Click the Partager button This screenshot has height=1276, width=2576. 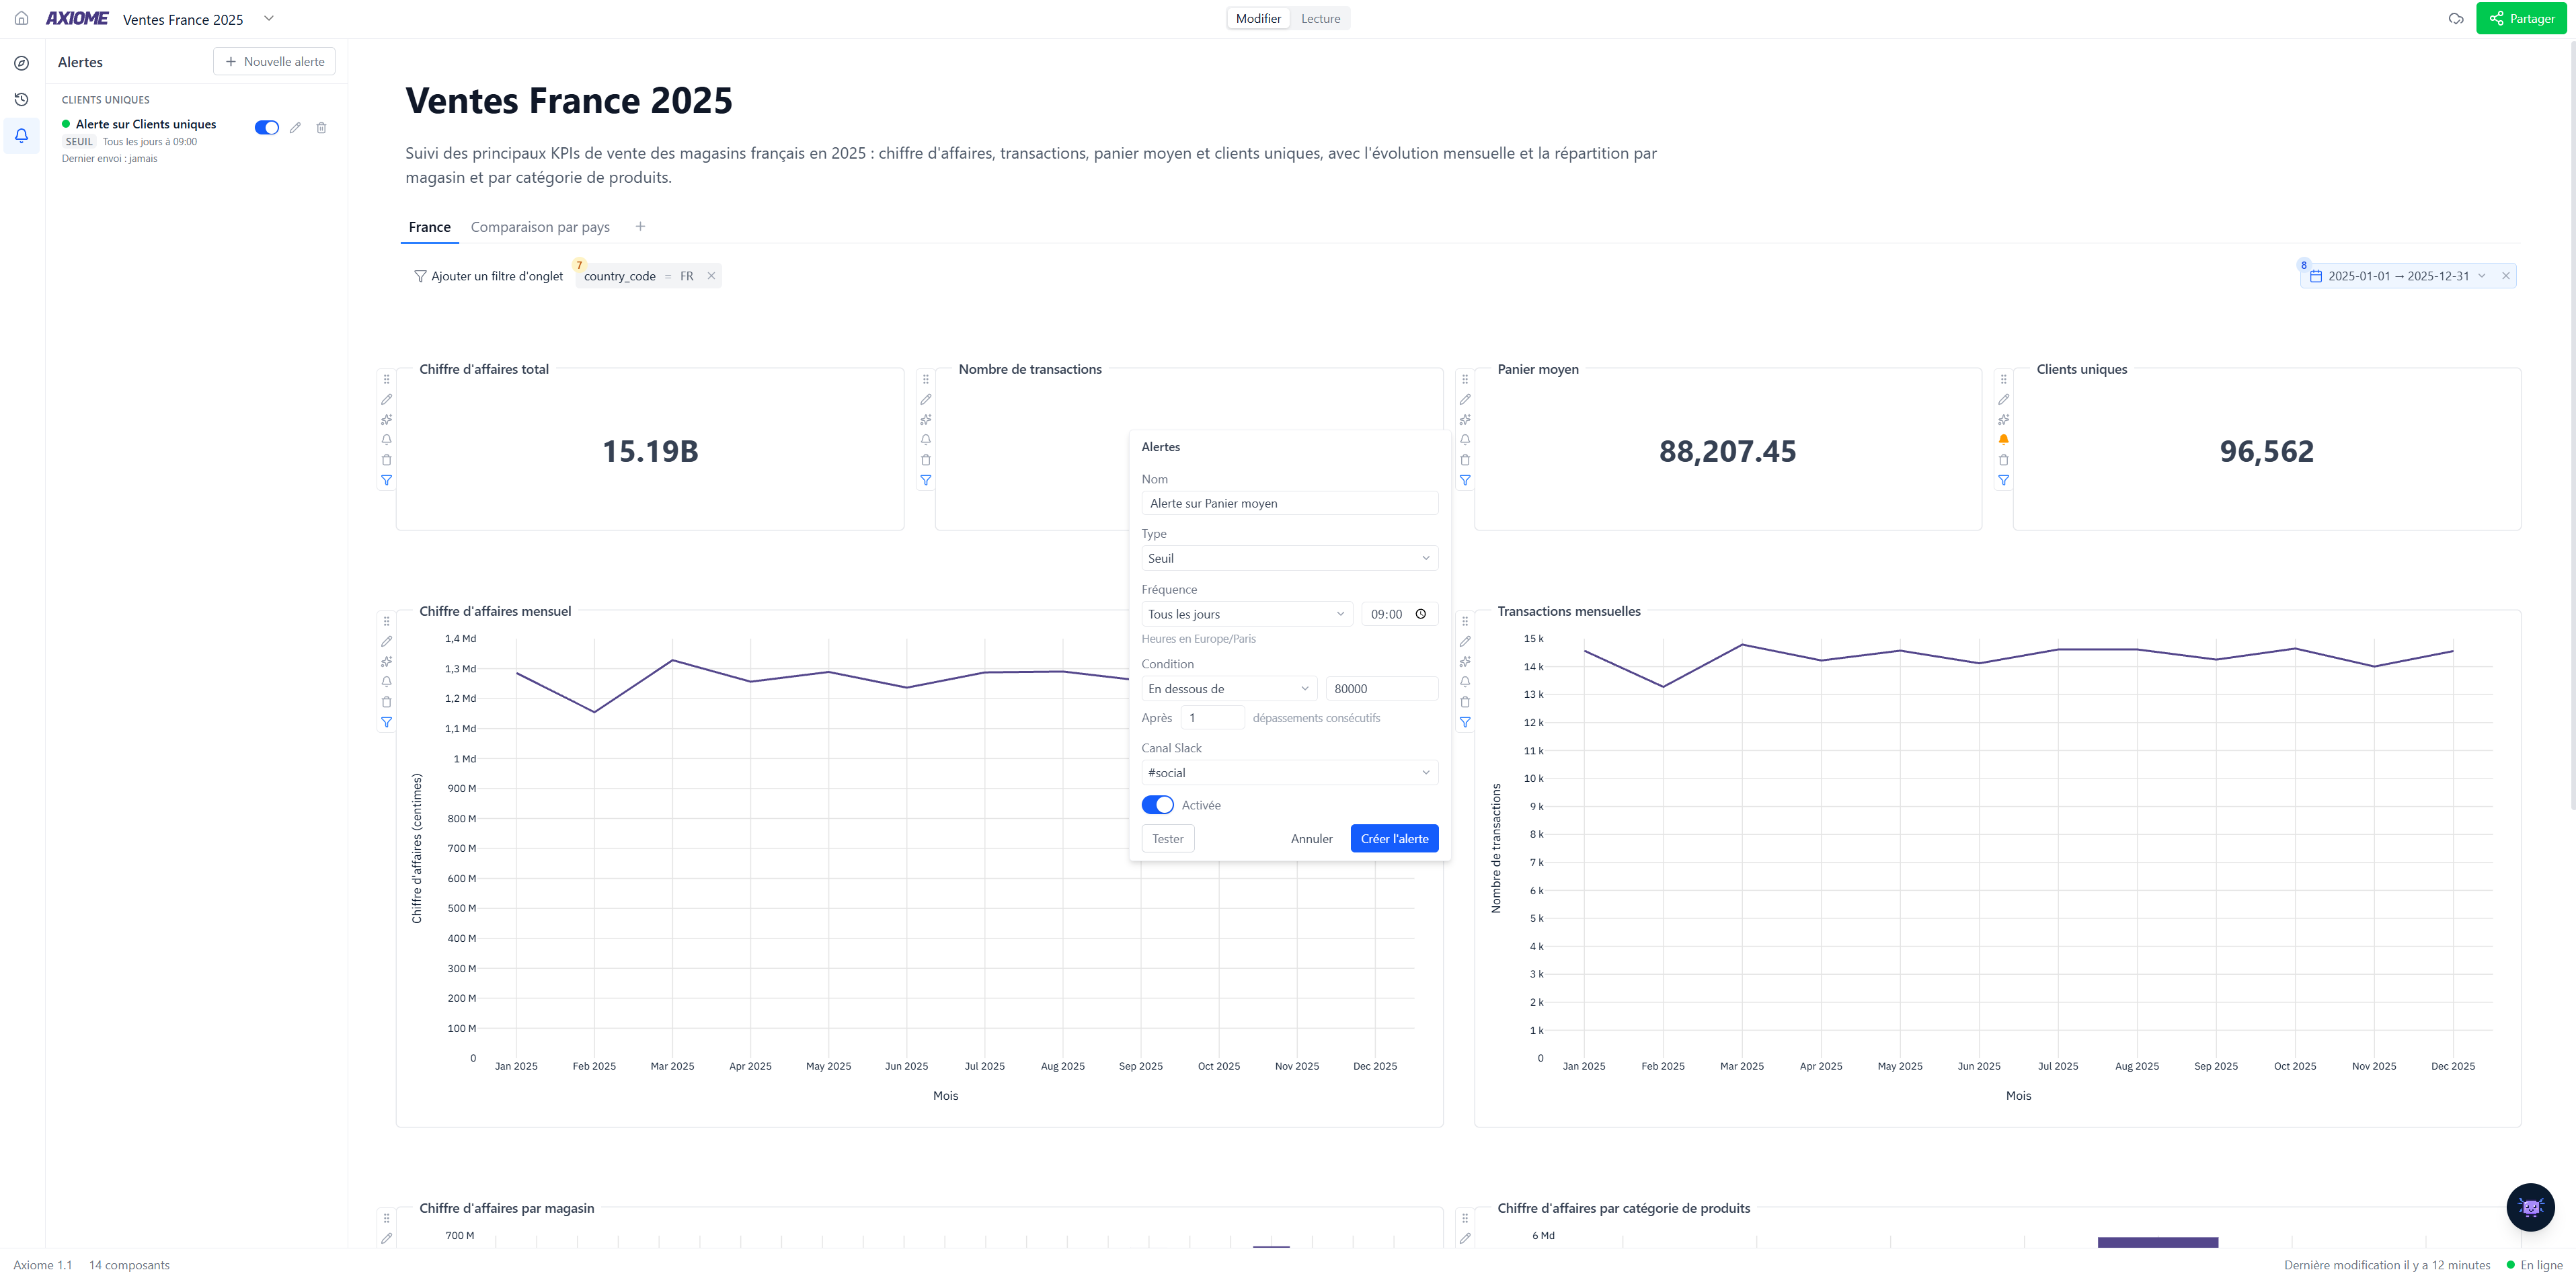[2521, 18]
